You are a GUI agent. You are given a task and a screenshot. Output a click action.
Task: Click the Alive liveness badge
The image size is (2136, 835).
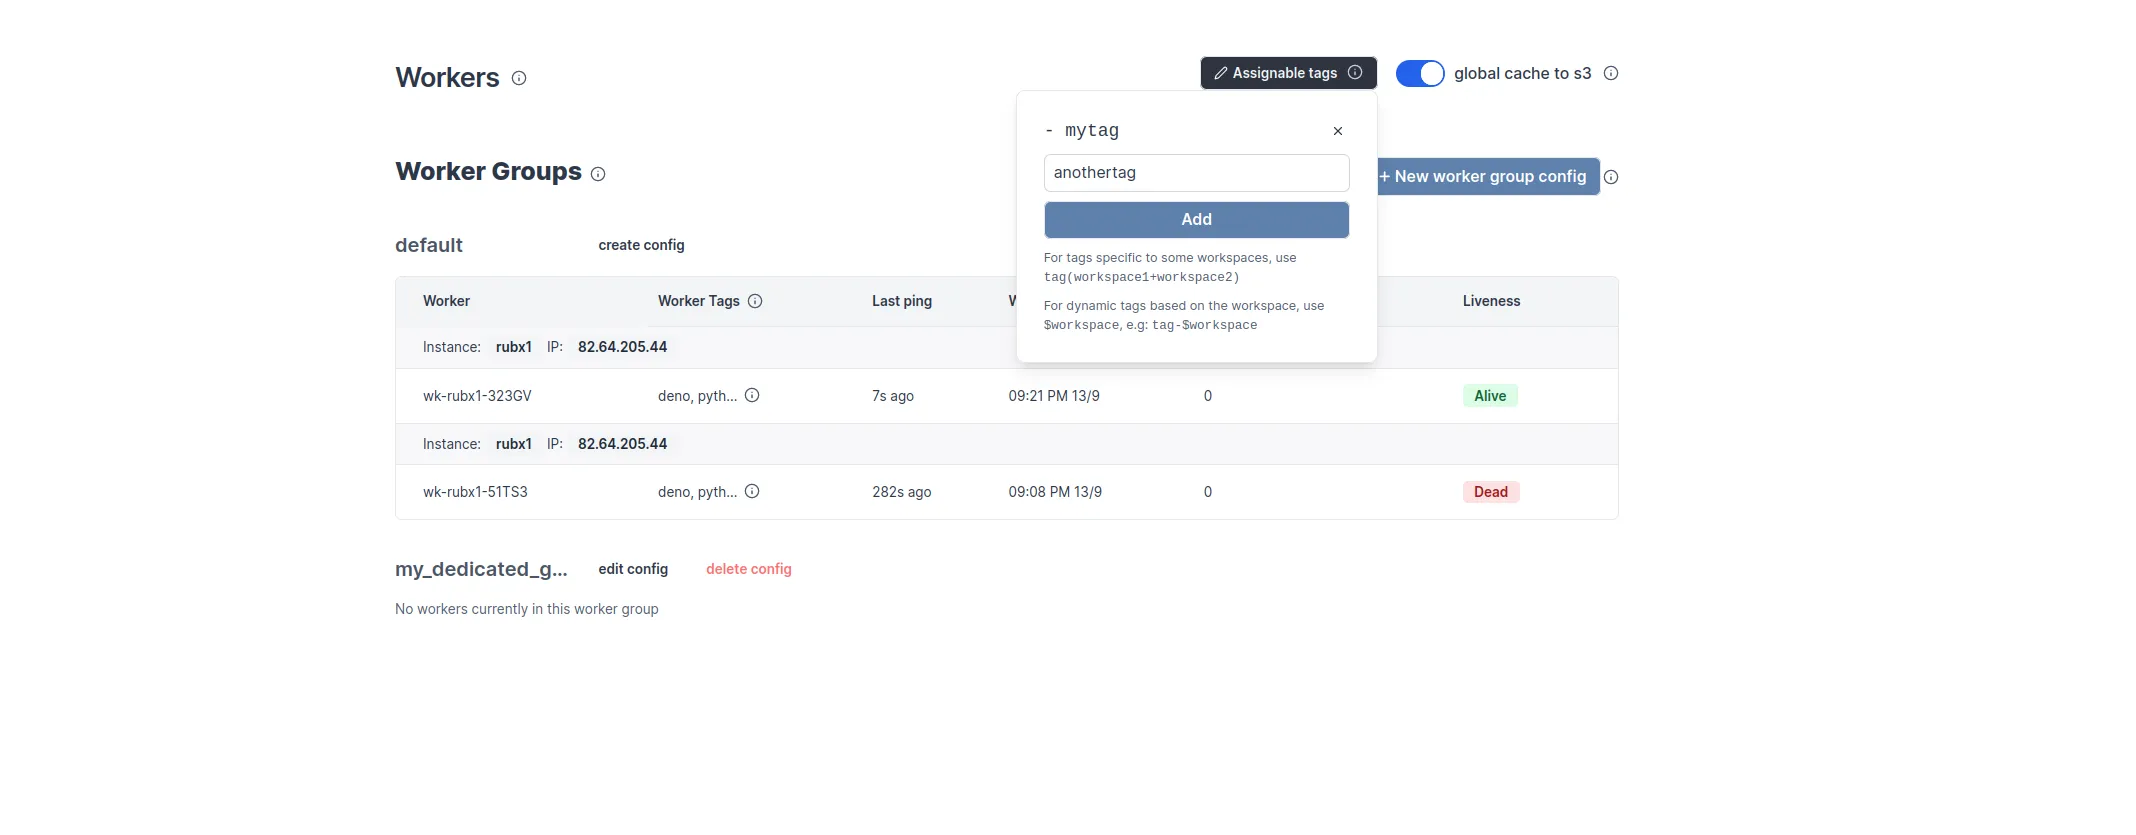click(1489, 396)
